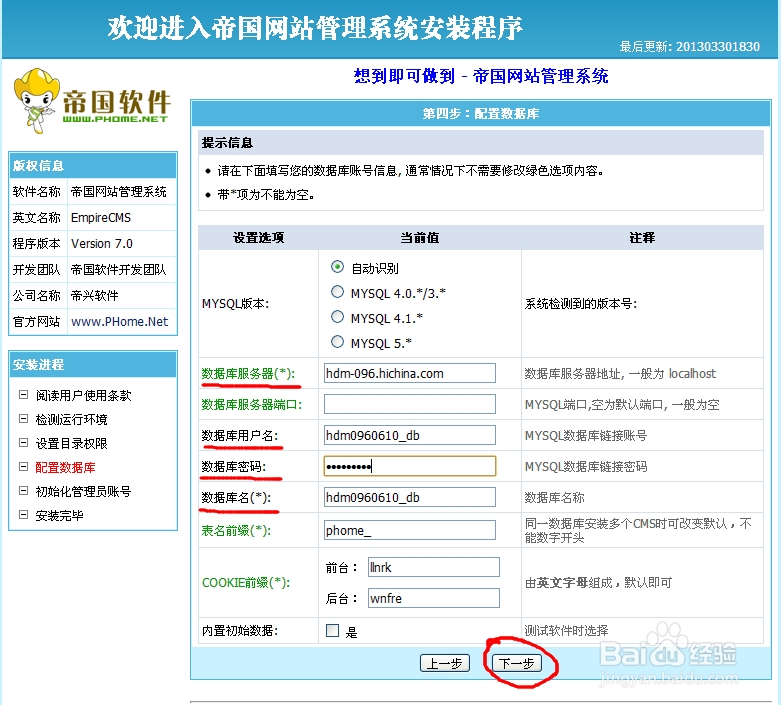Focus the 数据库名 input field

click(x=409, y=497)
